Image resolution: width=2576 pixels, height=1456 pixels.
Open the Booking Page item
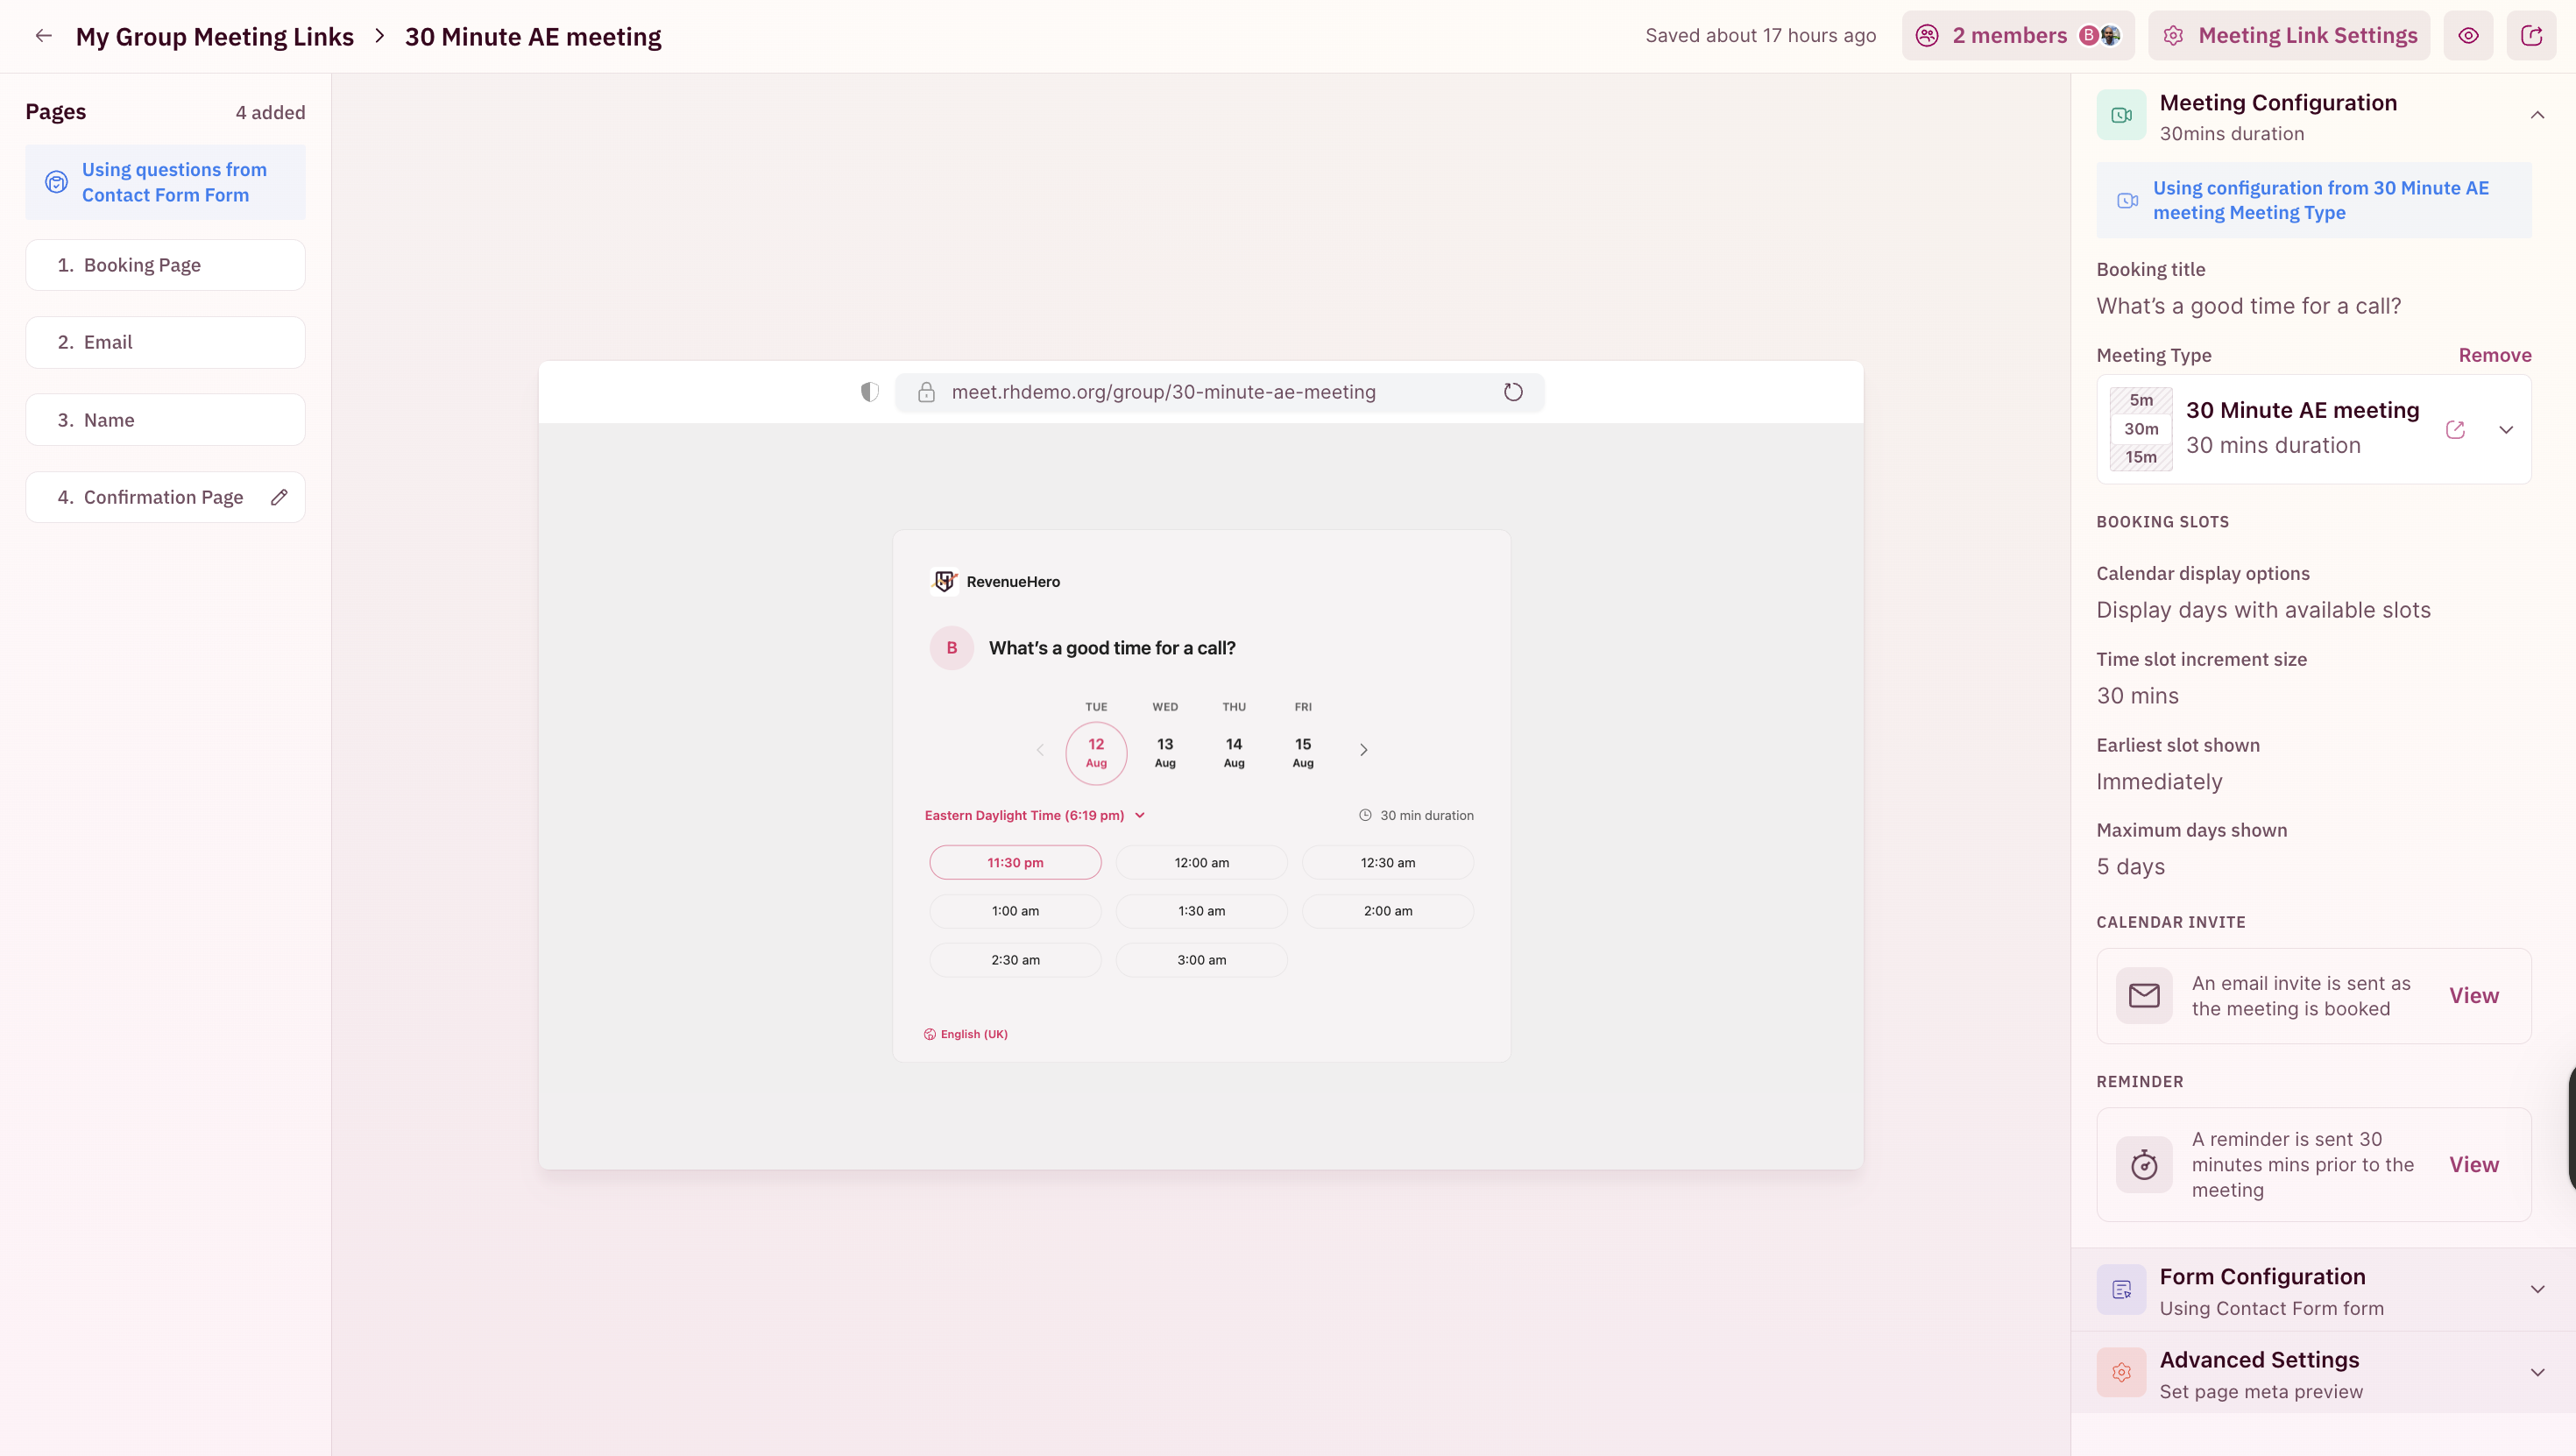[165, 265]
